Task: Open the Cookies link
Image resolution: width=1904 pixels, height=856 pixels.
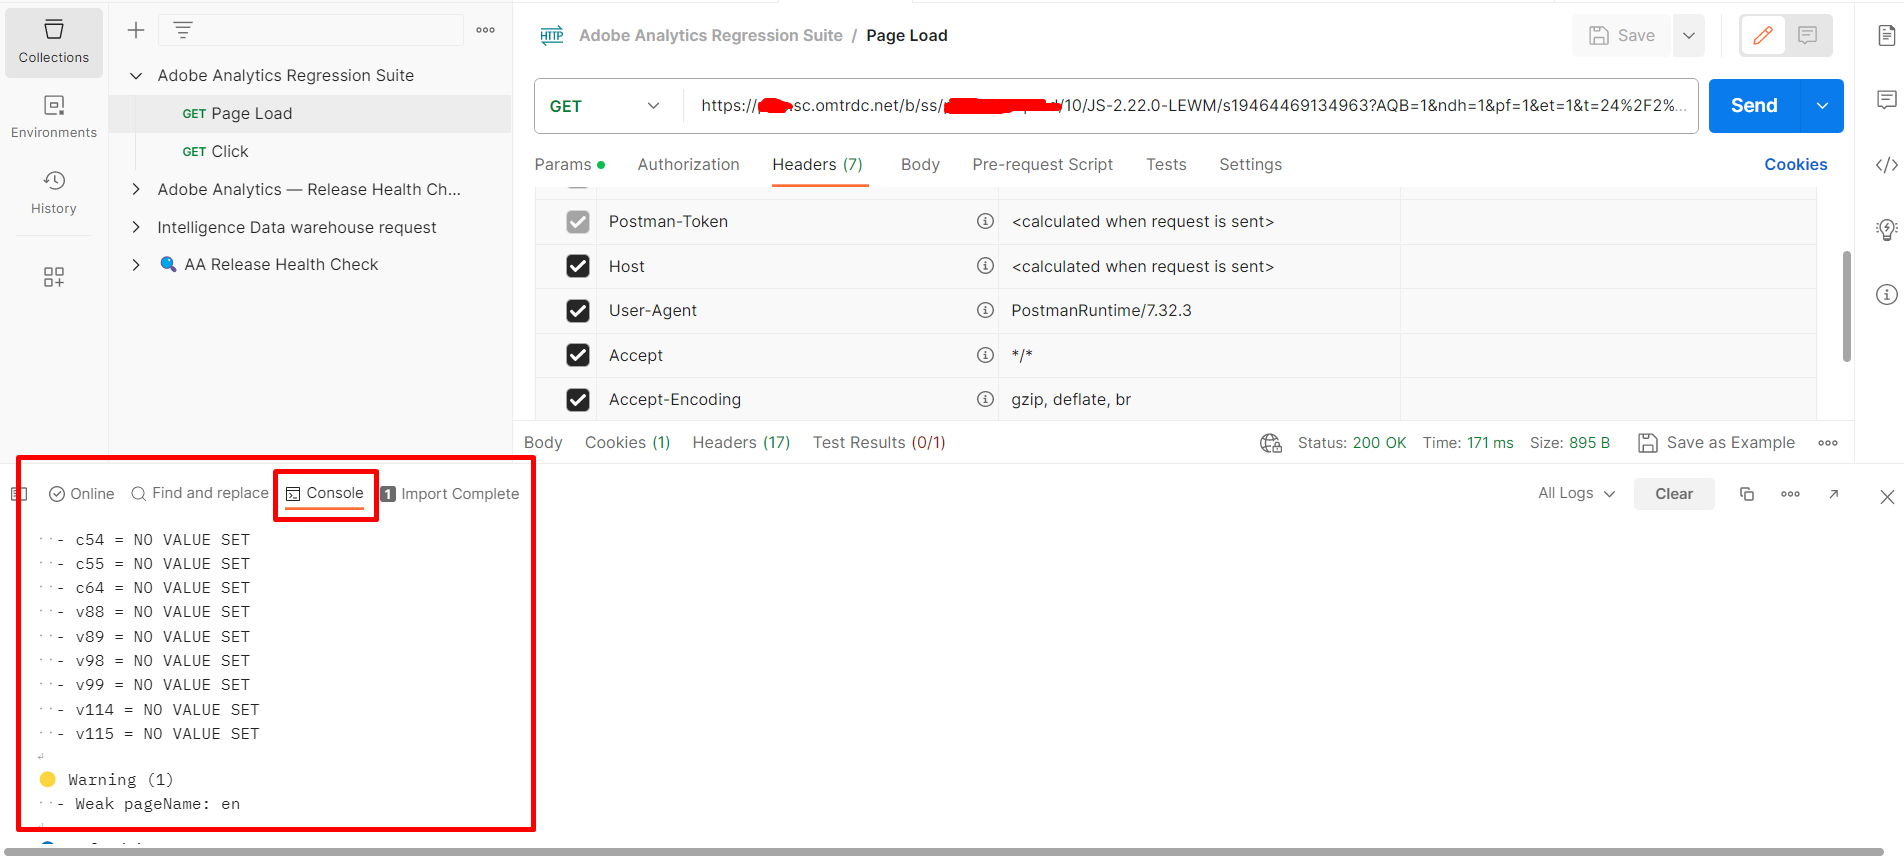Action: click(x=1796, y=165)
